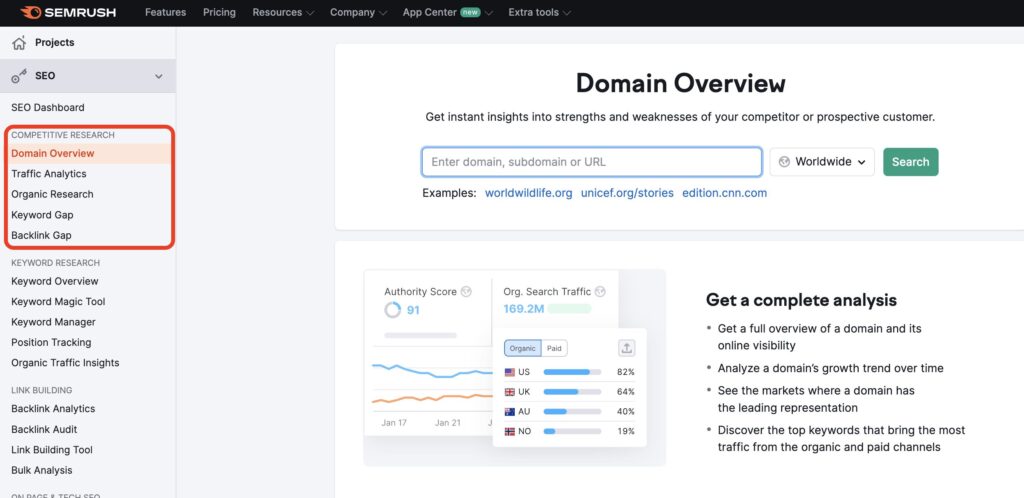Focus the domain entry input field
This screenshot has width=1024, height=498.
(x=591, y=162)
